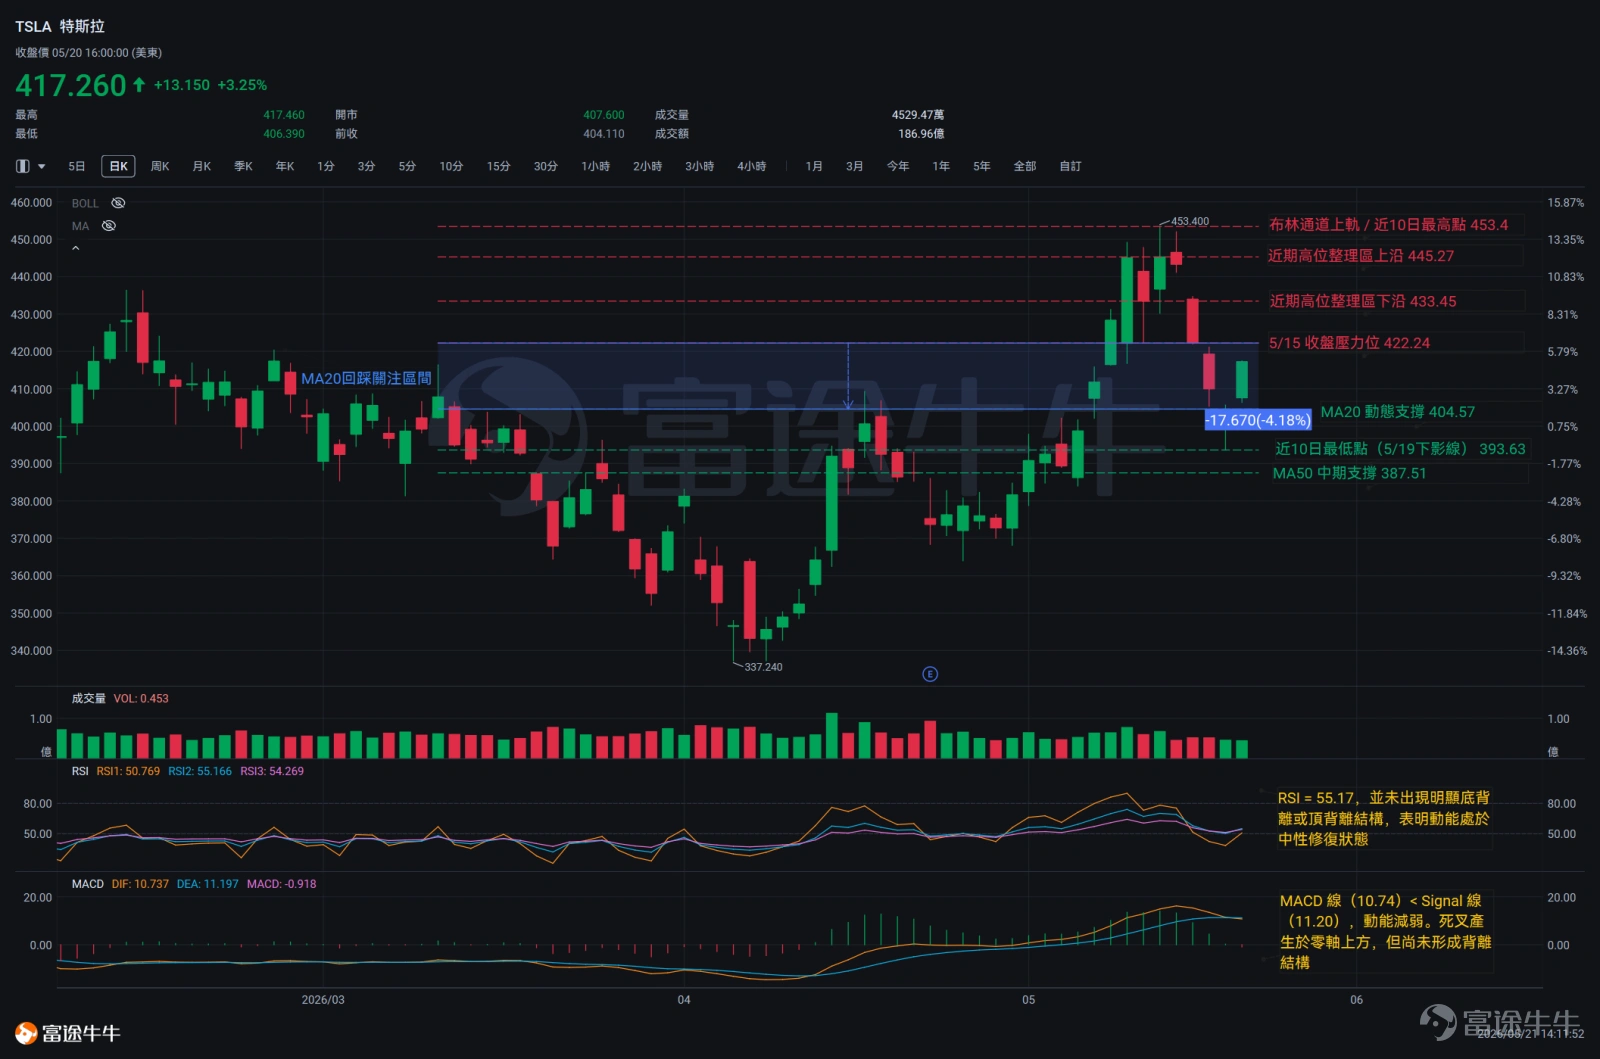1600x1059 pixels.
Task: Select the 近10日最低點 393.63 label
Action: pos(1400,449)
